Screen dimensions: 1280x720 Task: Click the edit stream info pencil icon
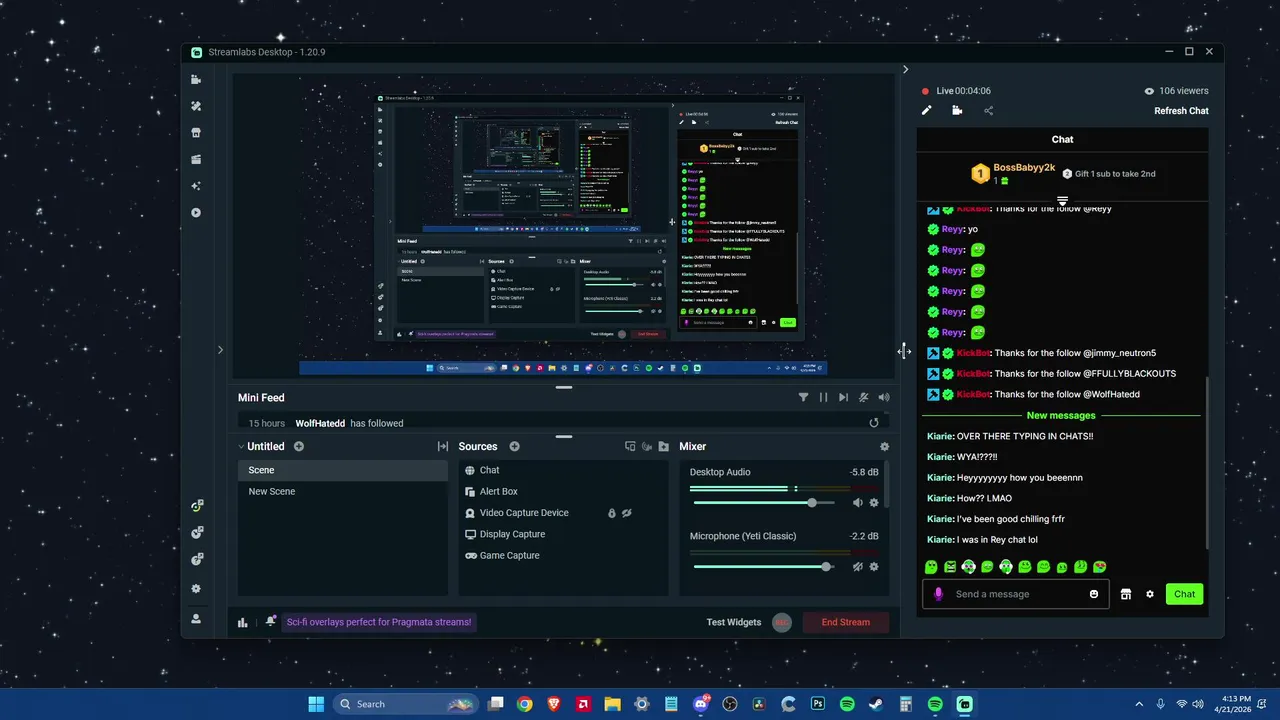point(927,111)
